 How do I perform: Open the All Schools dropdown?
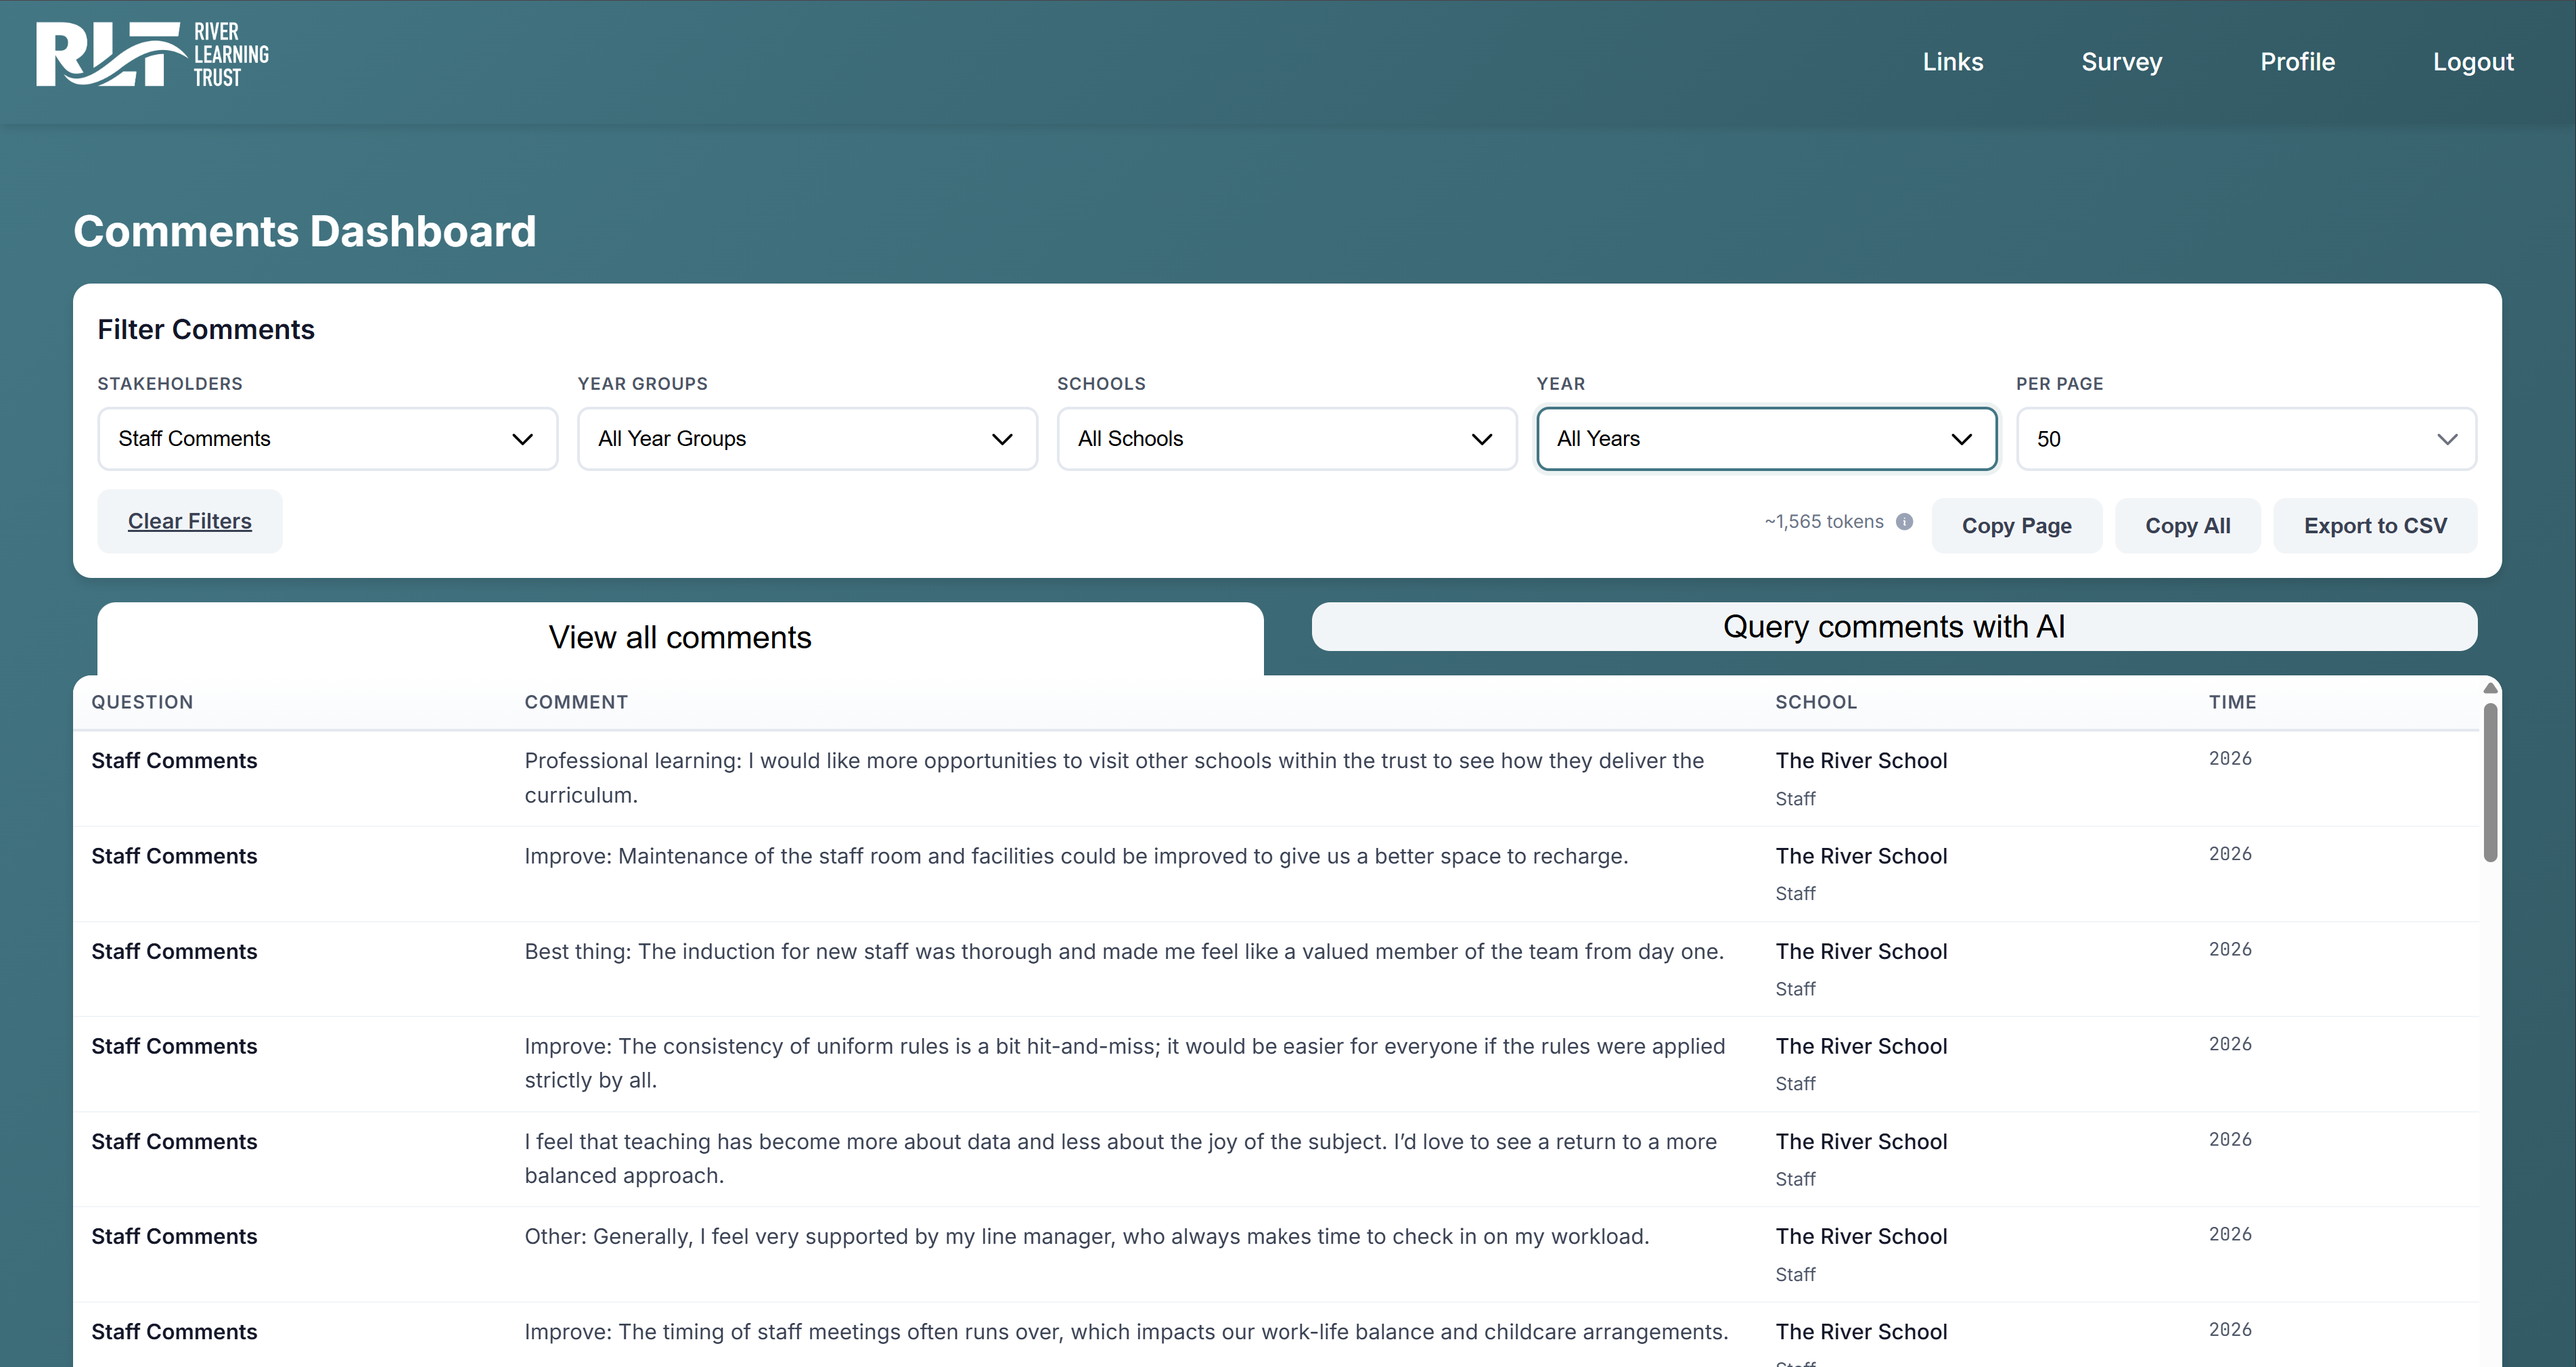[x=1287, y=439]
